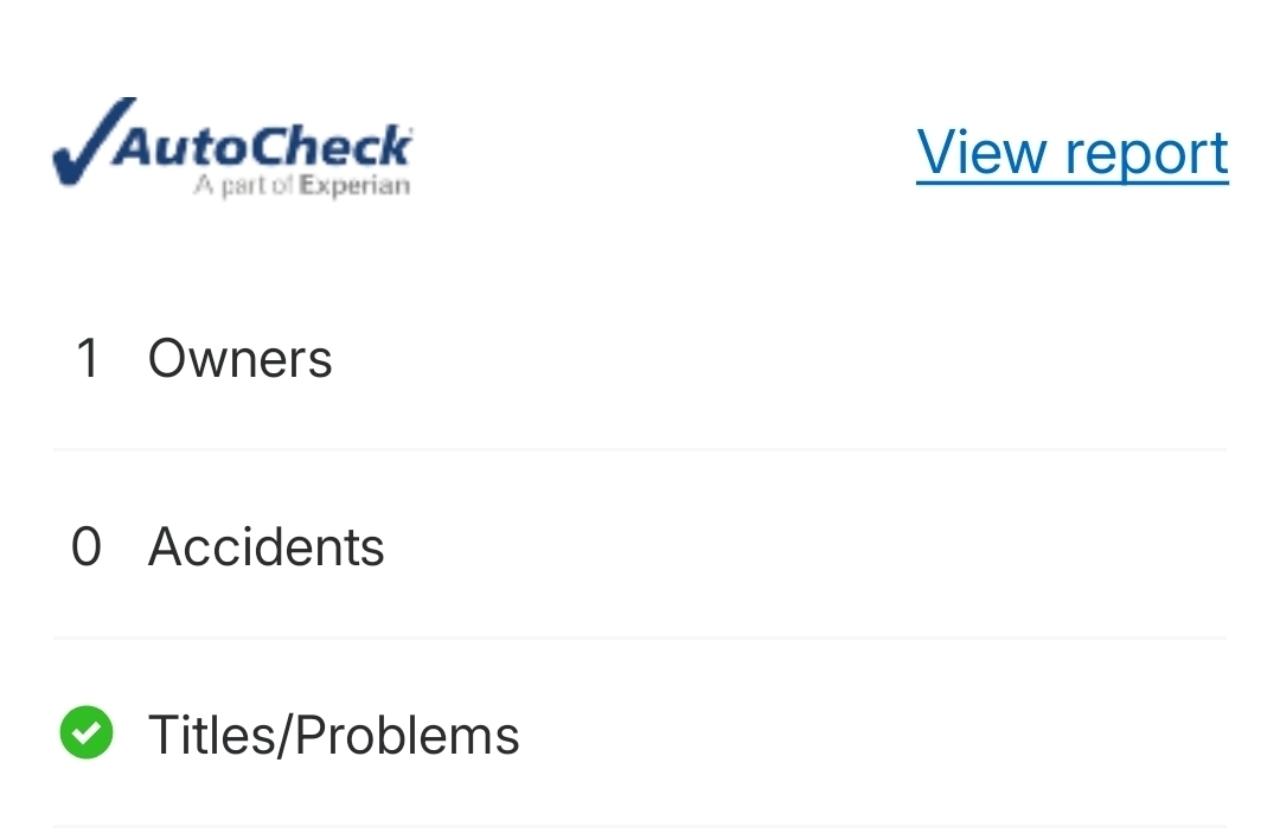
Task: Click the divider line below Titles/Problems
Action: pos(640,826)
